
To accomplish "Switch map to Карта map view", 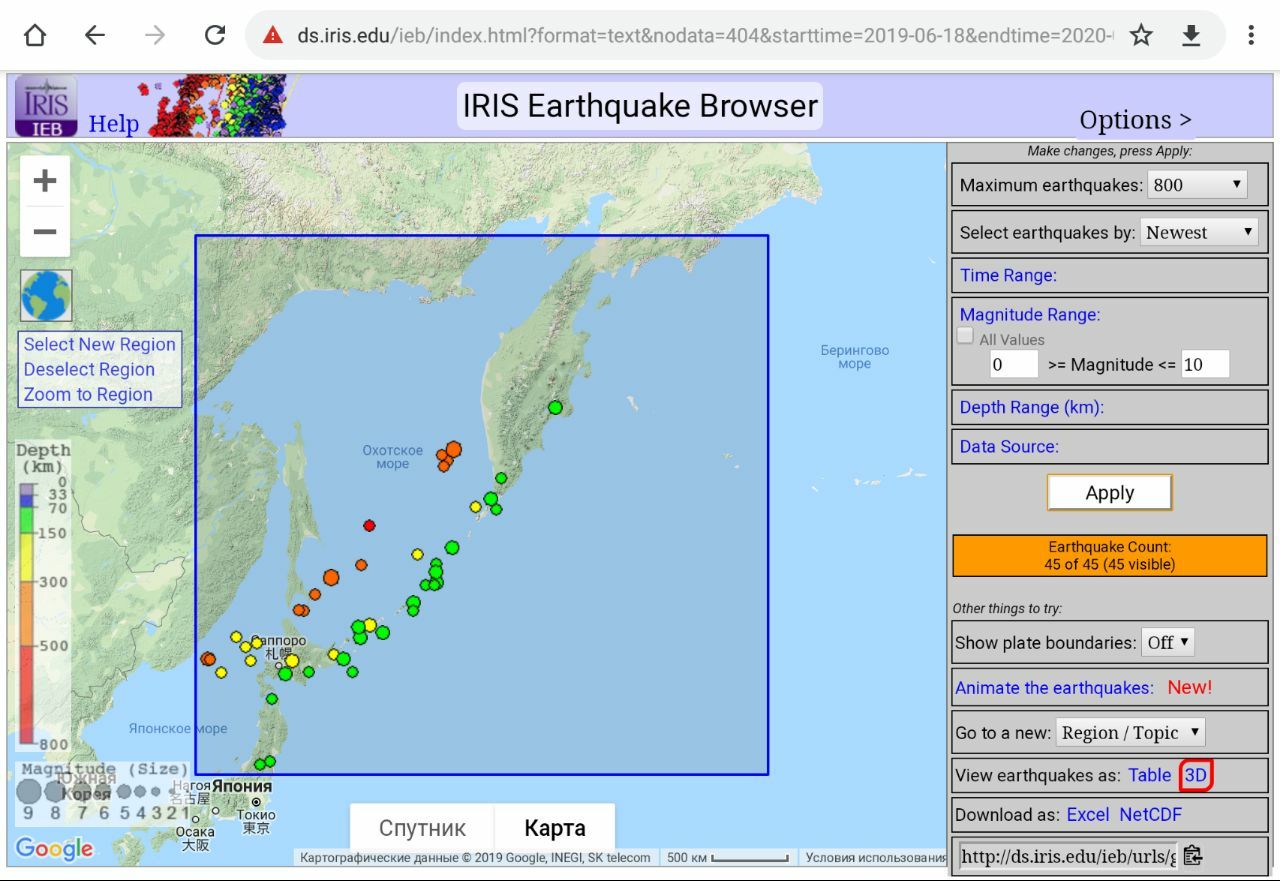I will 555,828.
